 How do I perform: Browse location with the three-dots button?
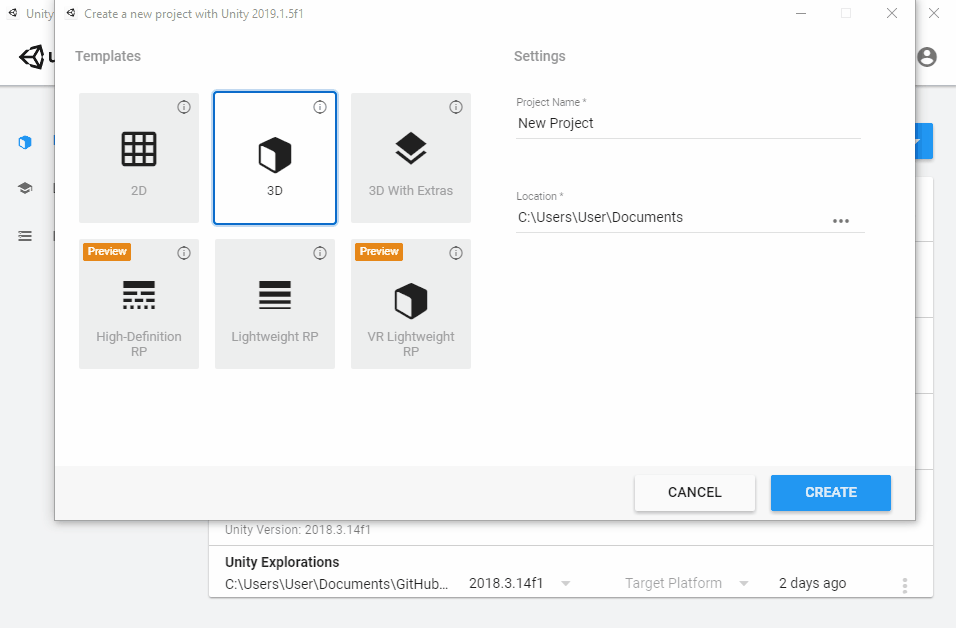pos(841,221)
